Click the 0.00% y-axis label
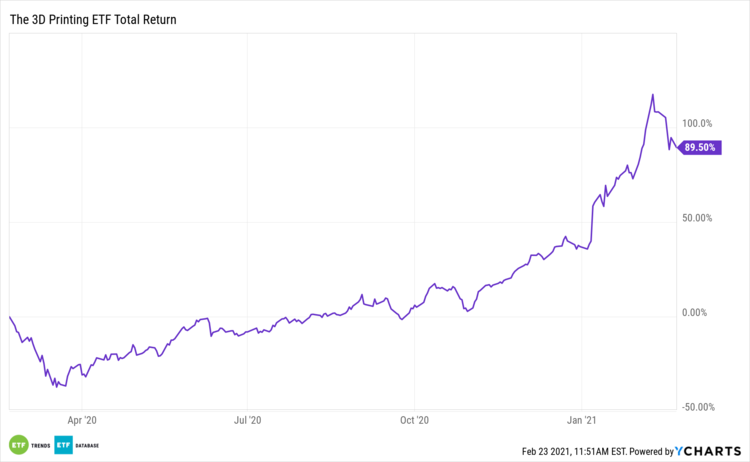Viewport: 750px width, 462px height. pos(696,313)
